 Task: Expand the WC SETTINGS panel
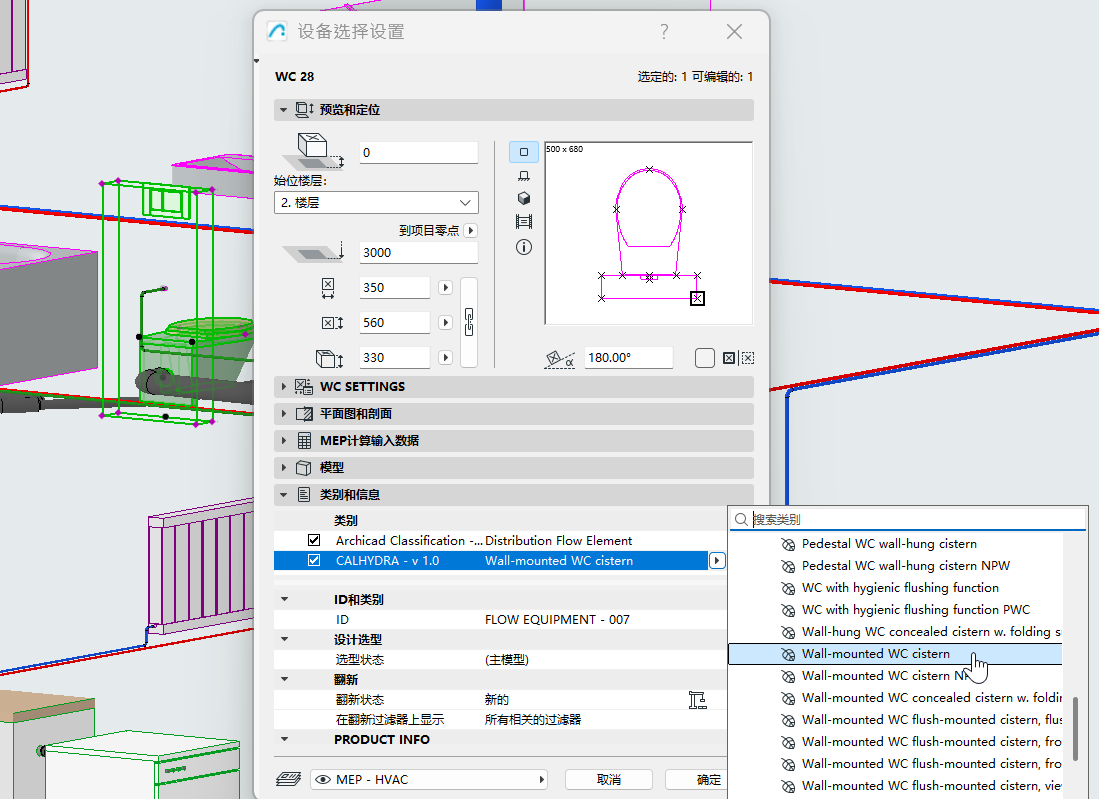click(x=283, y=387)
